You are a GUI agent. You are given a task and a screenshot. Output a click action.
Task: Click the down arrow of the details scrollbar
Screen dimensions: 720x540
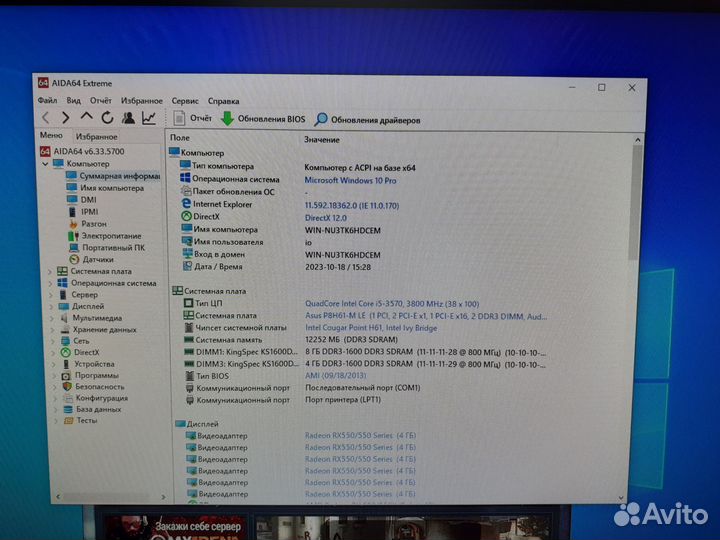click(621, 497)
